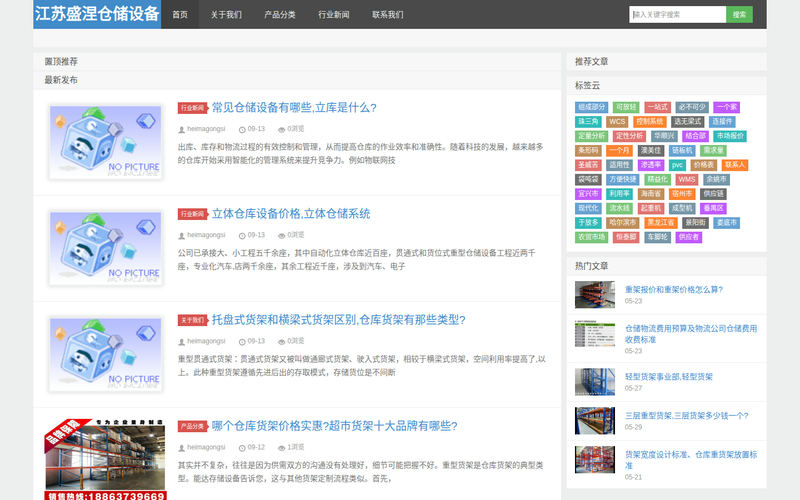Select the 定量分析 tag

coord(591,136)
